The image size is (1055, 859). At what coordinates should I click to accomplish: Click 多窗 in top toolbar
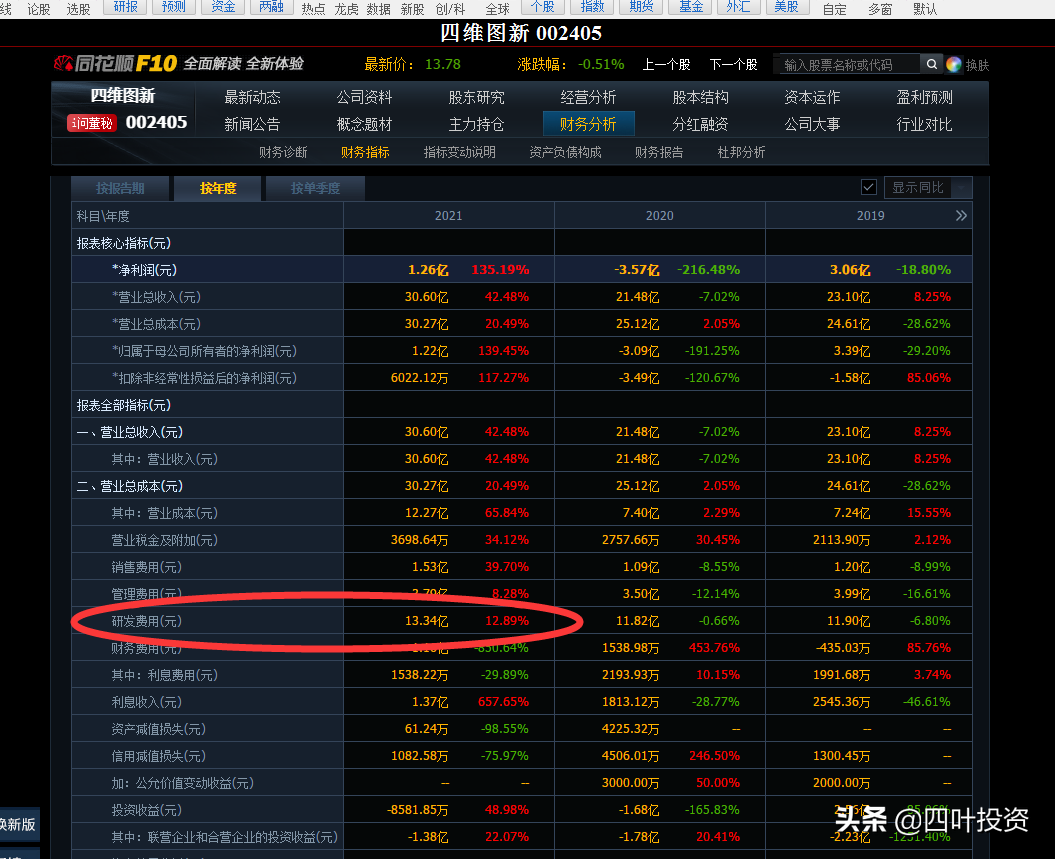pyautogui.click(x=880, y=9)
